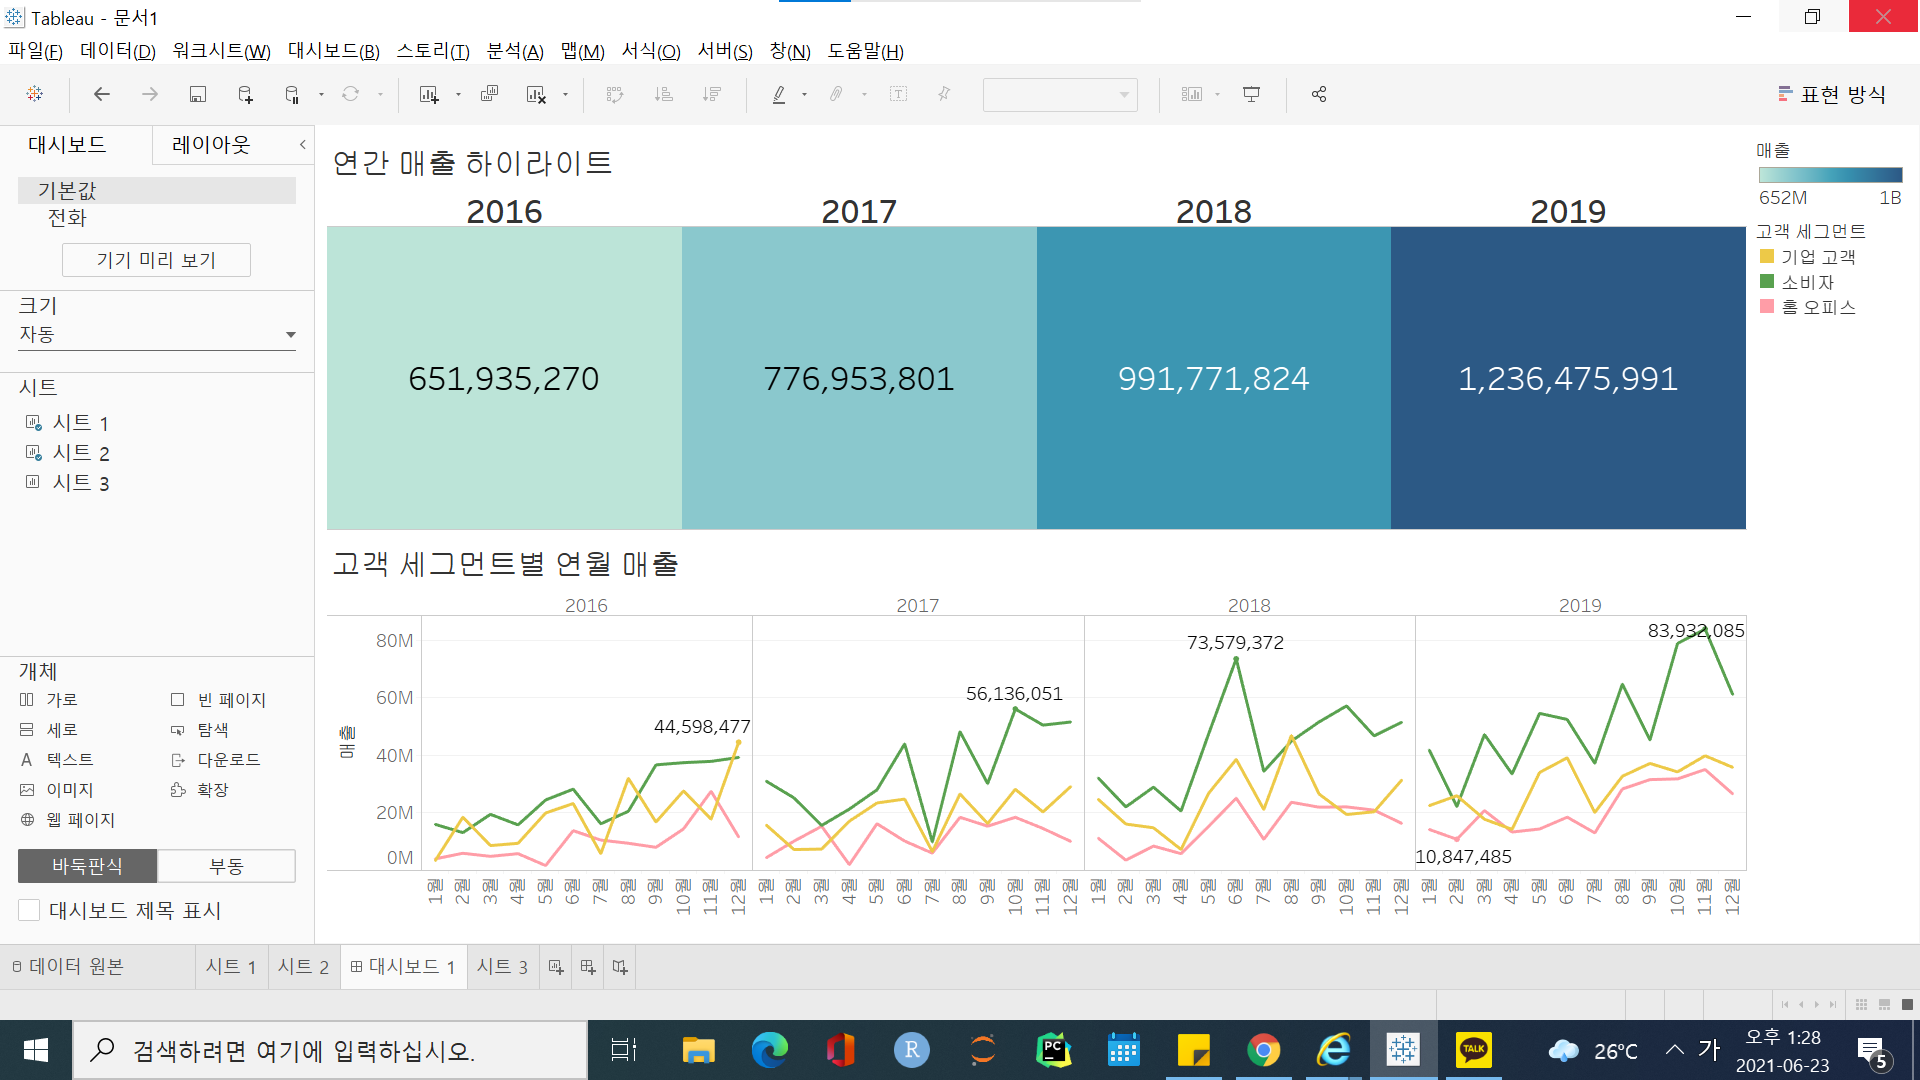Open the 분석(A) menu

click(x=514, y=51)
